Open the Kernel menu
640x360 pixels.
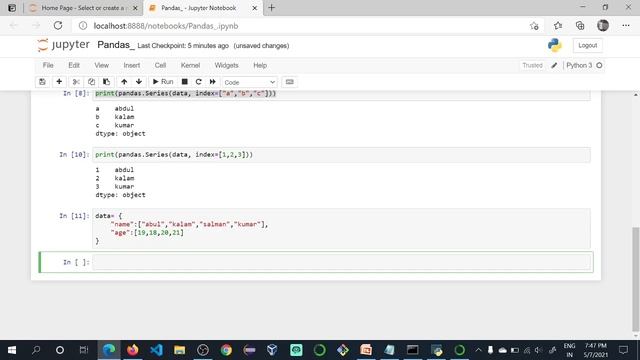[x=190, y=65]
